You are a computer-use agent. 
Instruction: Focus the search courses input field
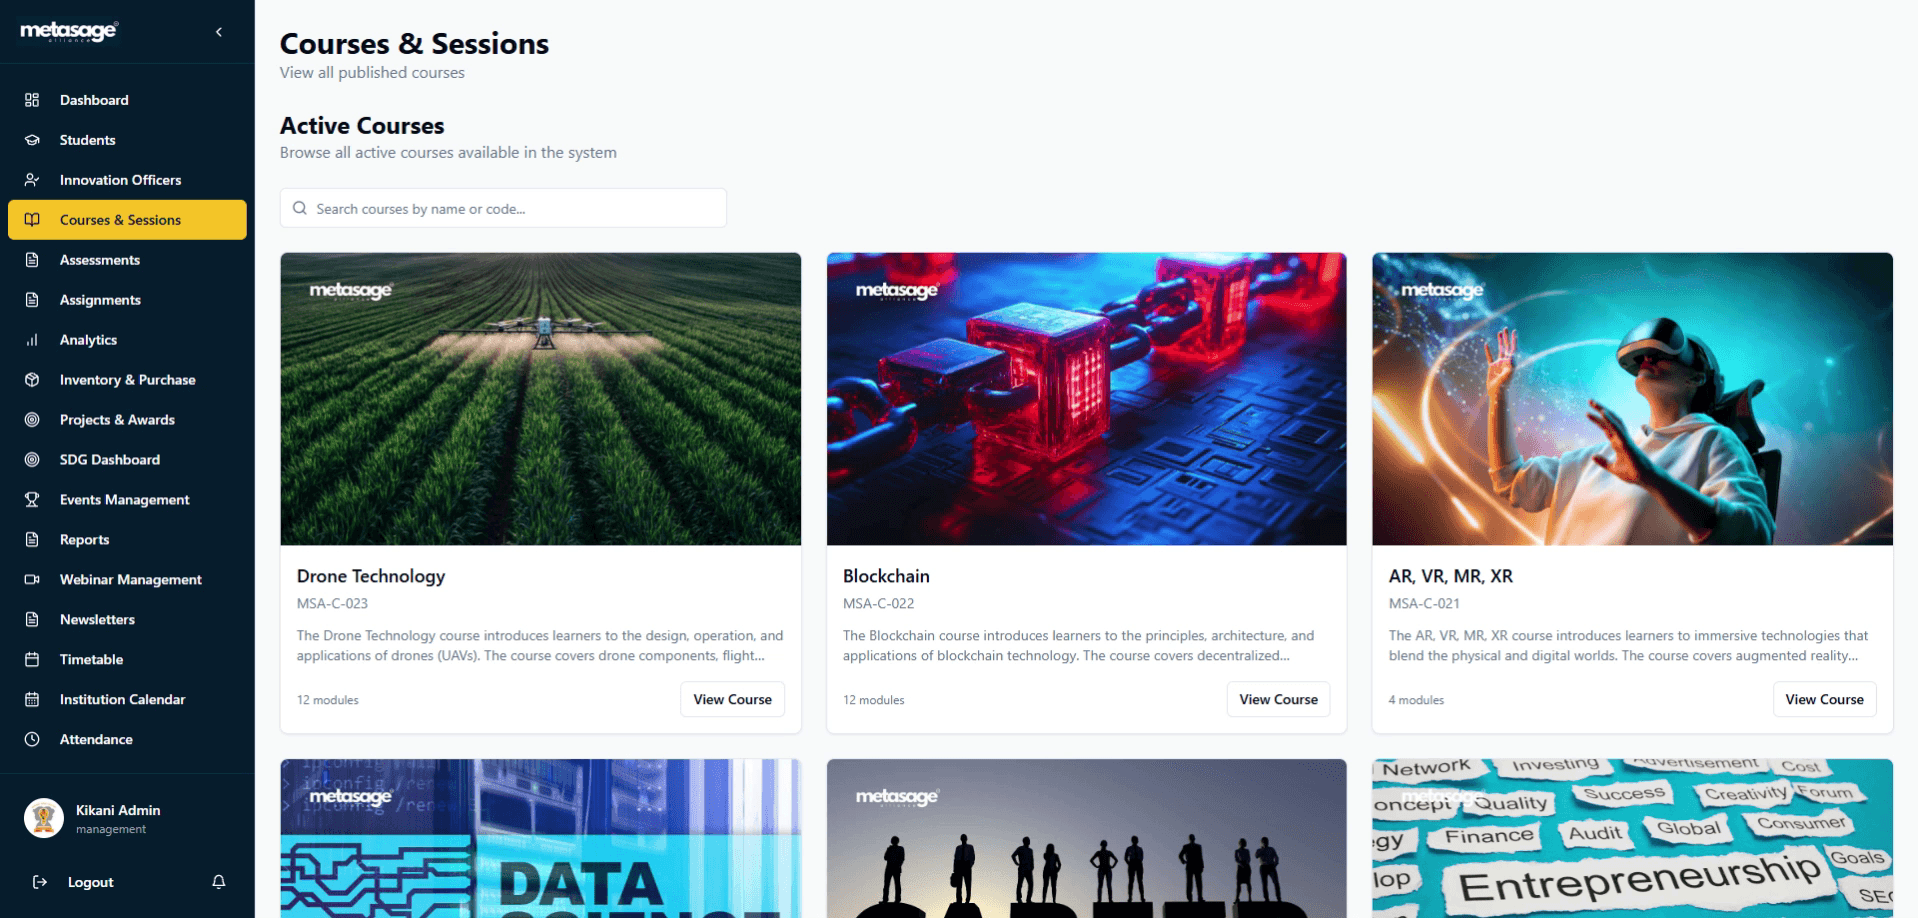pyautogui.click(x=503, y=208)
